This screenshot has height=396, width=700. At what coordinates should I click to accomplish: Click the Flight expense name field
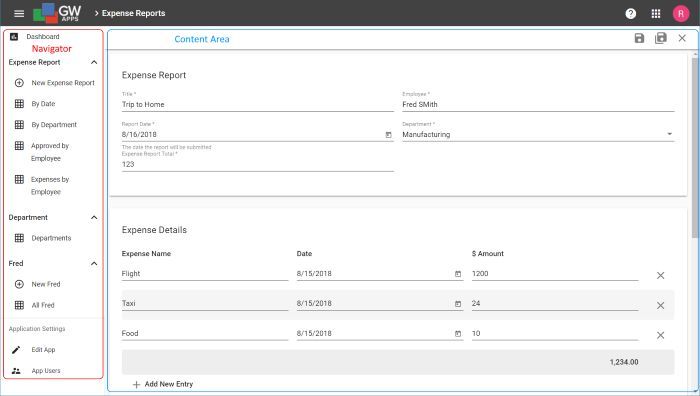(x=205, y=274)
